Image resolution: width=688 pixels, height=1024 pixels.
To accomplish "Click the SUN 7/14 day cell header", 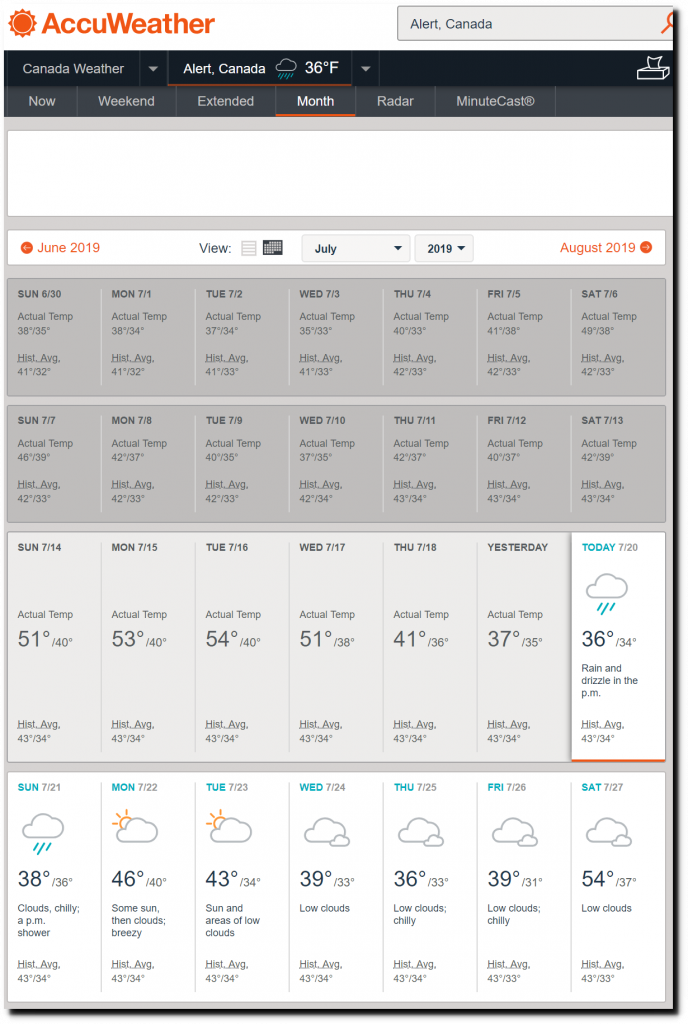I will click(39, 547).
